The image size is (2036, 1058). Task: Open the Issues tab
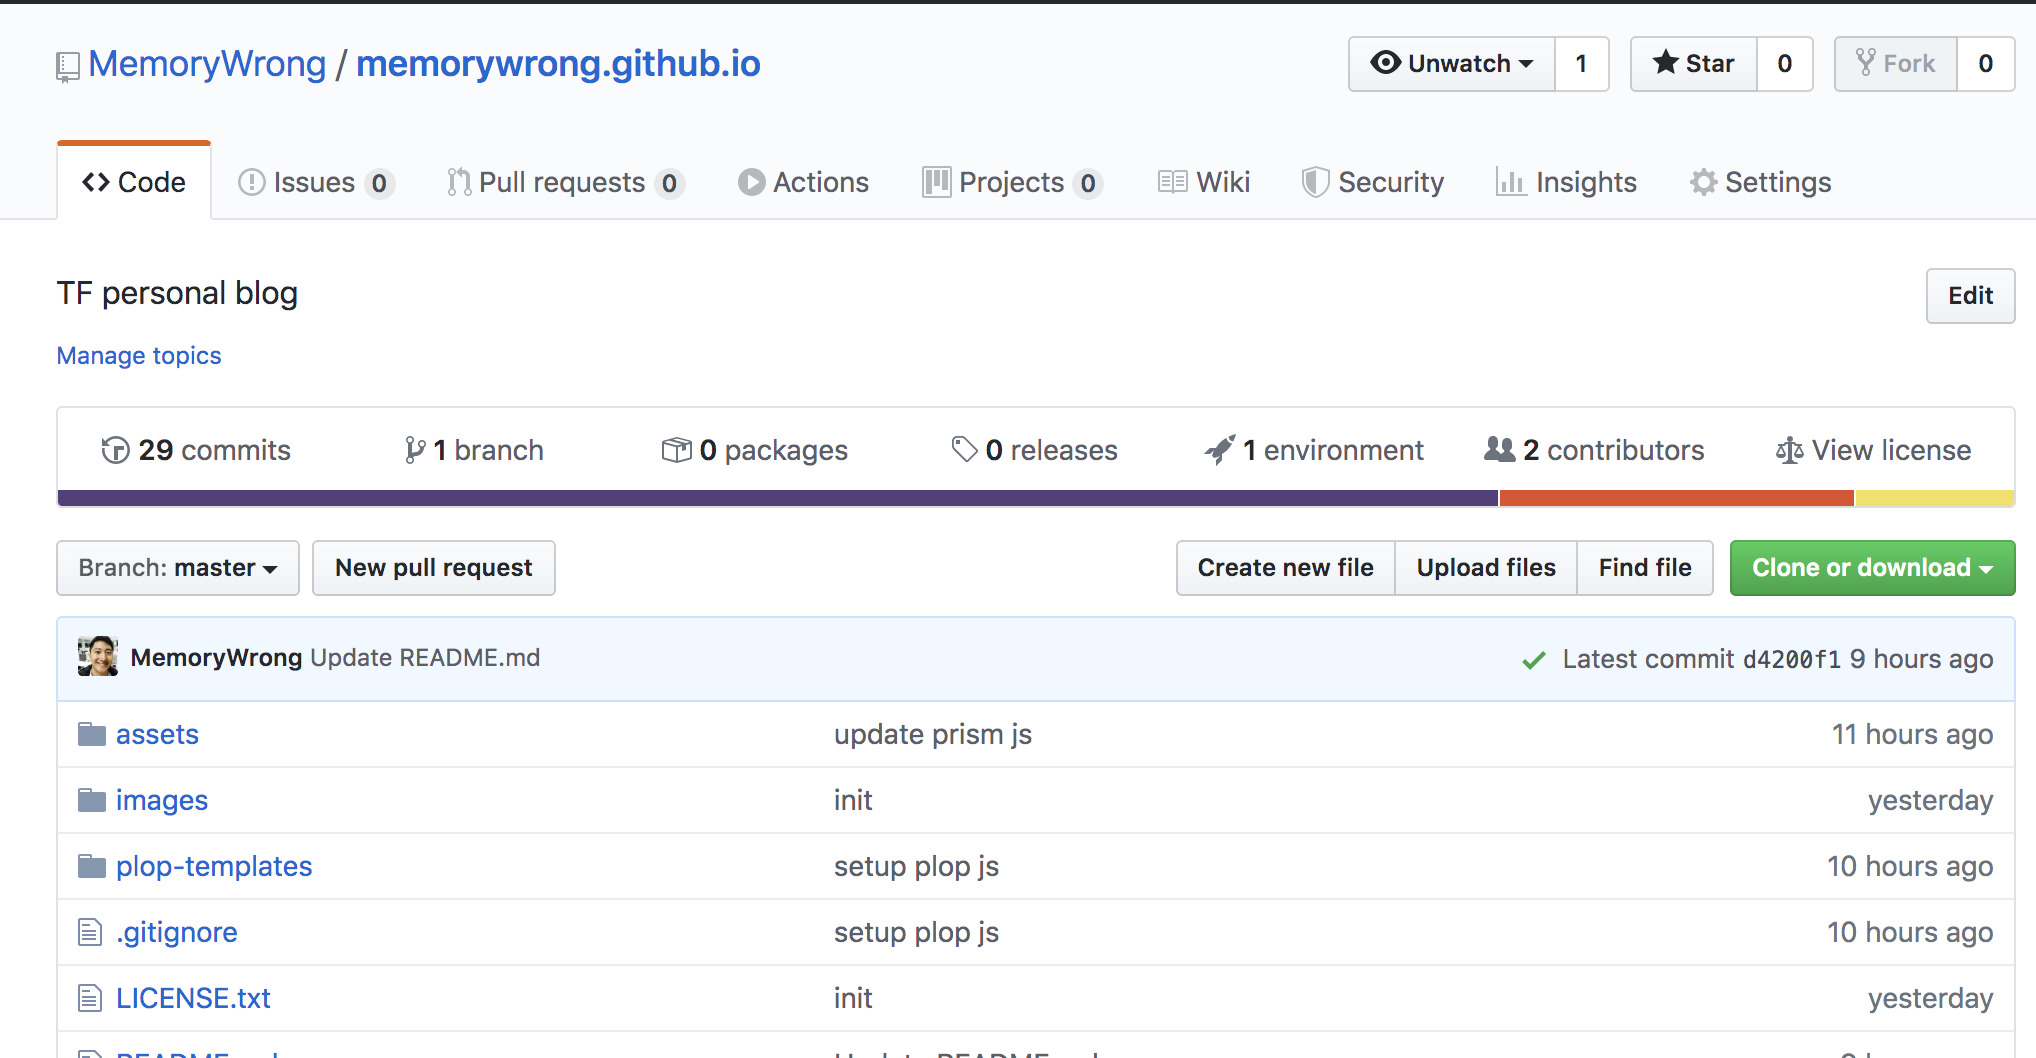tap(315, 182)
